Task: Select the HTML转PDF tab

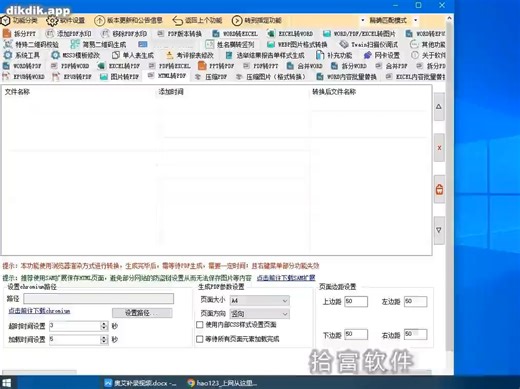Action: click(167, 76)
